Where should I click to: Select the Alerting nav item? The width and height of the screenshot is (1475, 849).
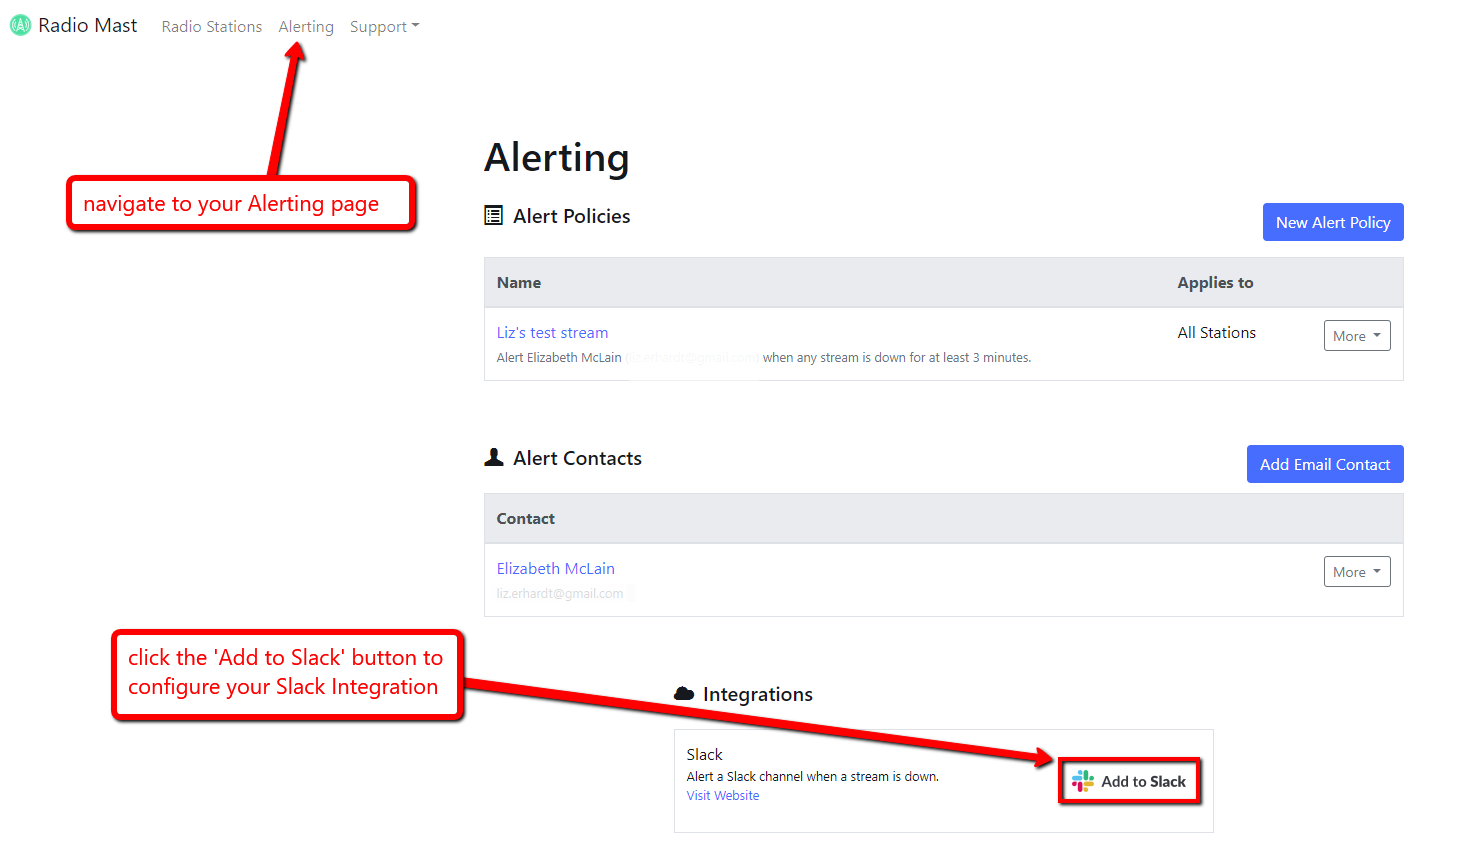pos(306,27)
